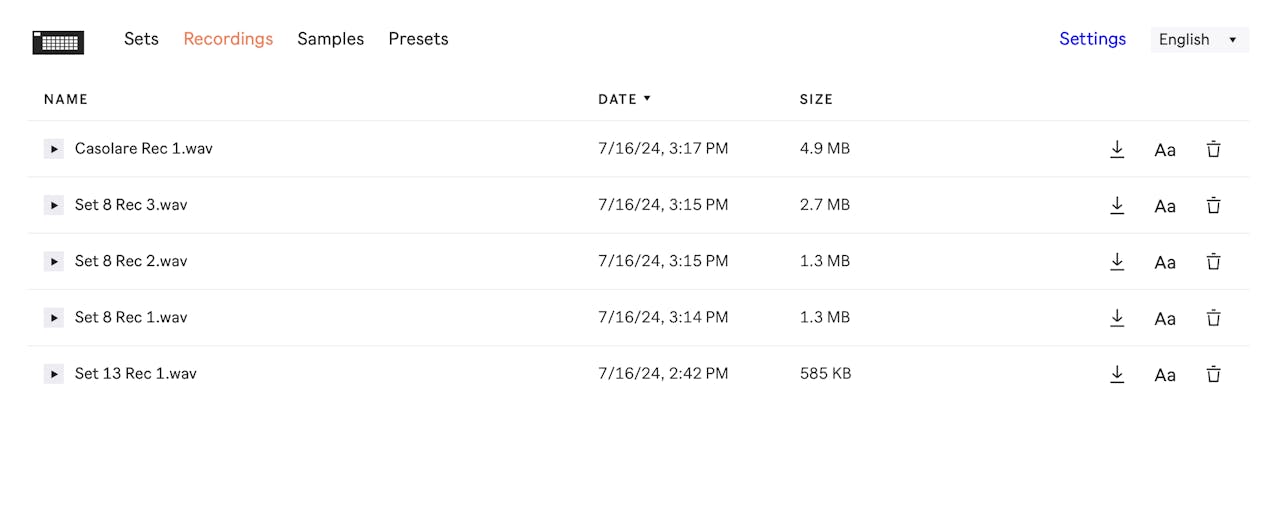Open the Settings link
The width and height of the screenshot is (1280, 521).
[1092, 39]
